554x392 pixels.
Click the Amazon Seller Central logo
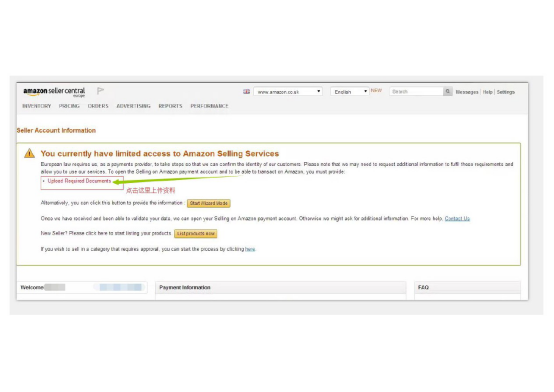click(54, 92)
